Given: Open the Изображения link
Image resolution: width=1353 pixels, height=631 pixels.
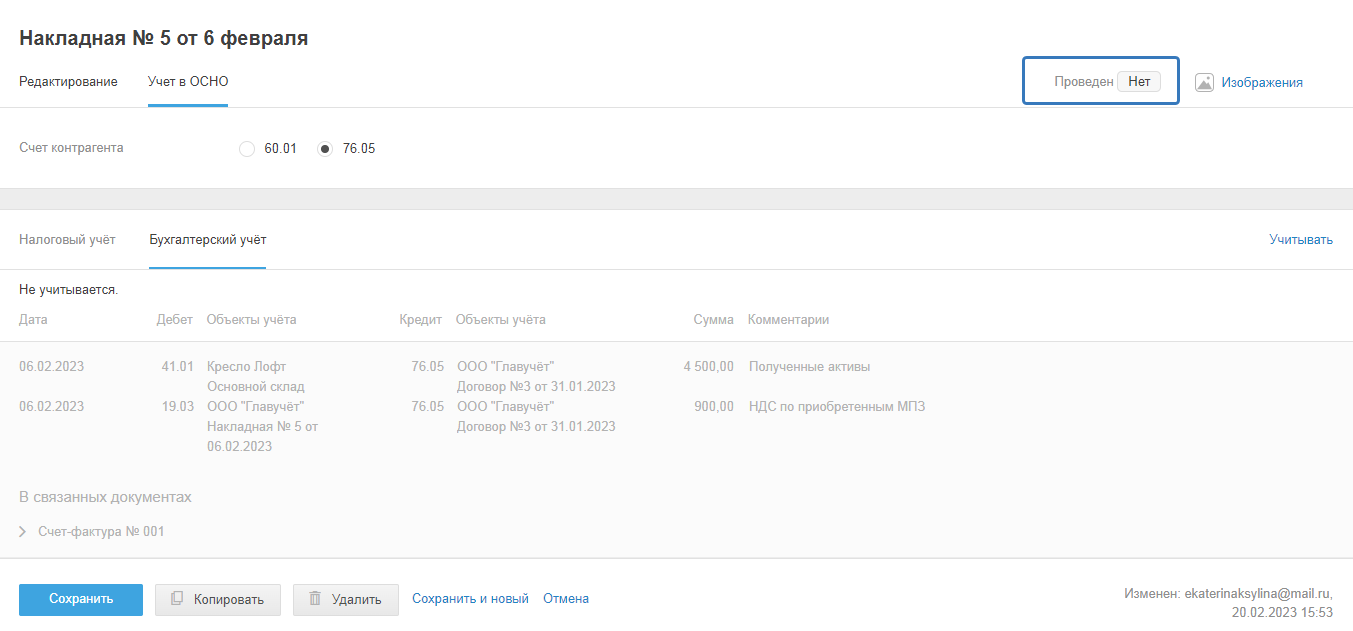Looking at the screenshot, I should (x=1262, y=83).
